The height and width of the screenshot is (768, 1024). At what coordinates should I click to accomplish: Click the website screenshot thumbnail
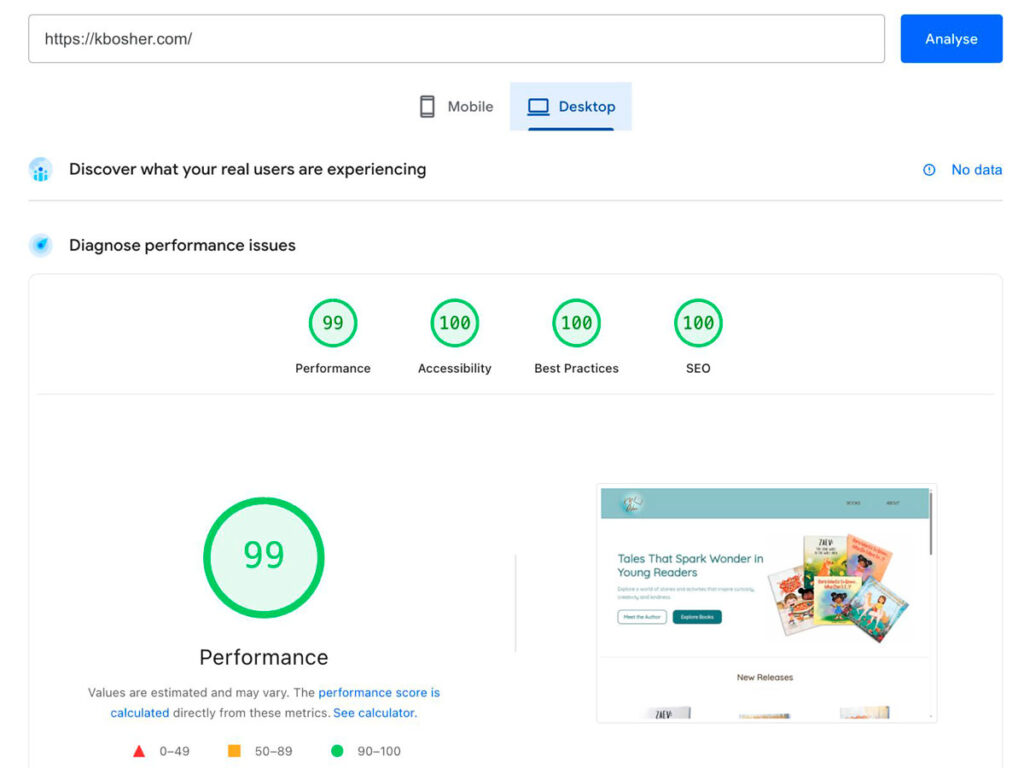tap(766, 603)
